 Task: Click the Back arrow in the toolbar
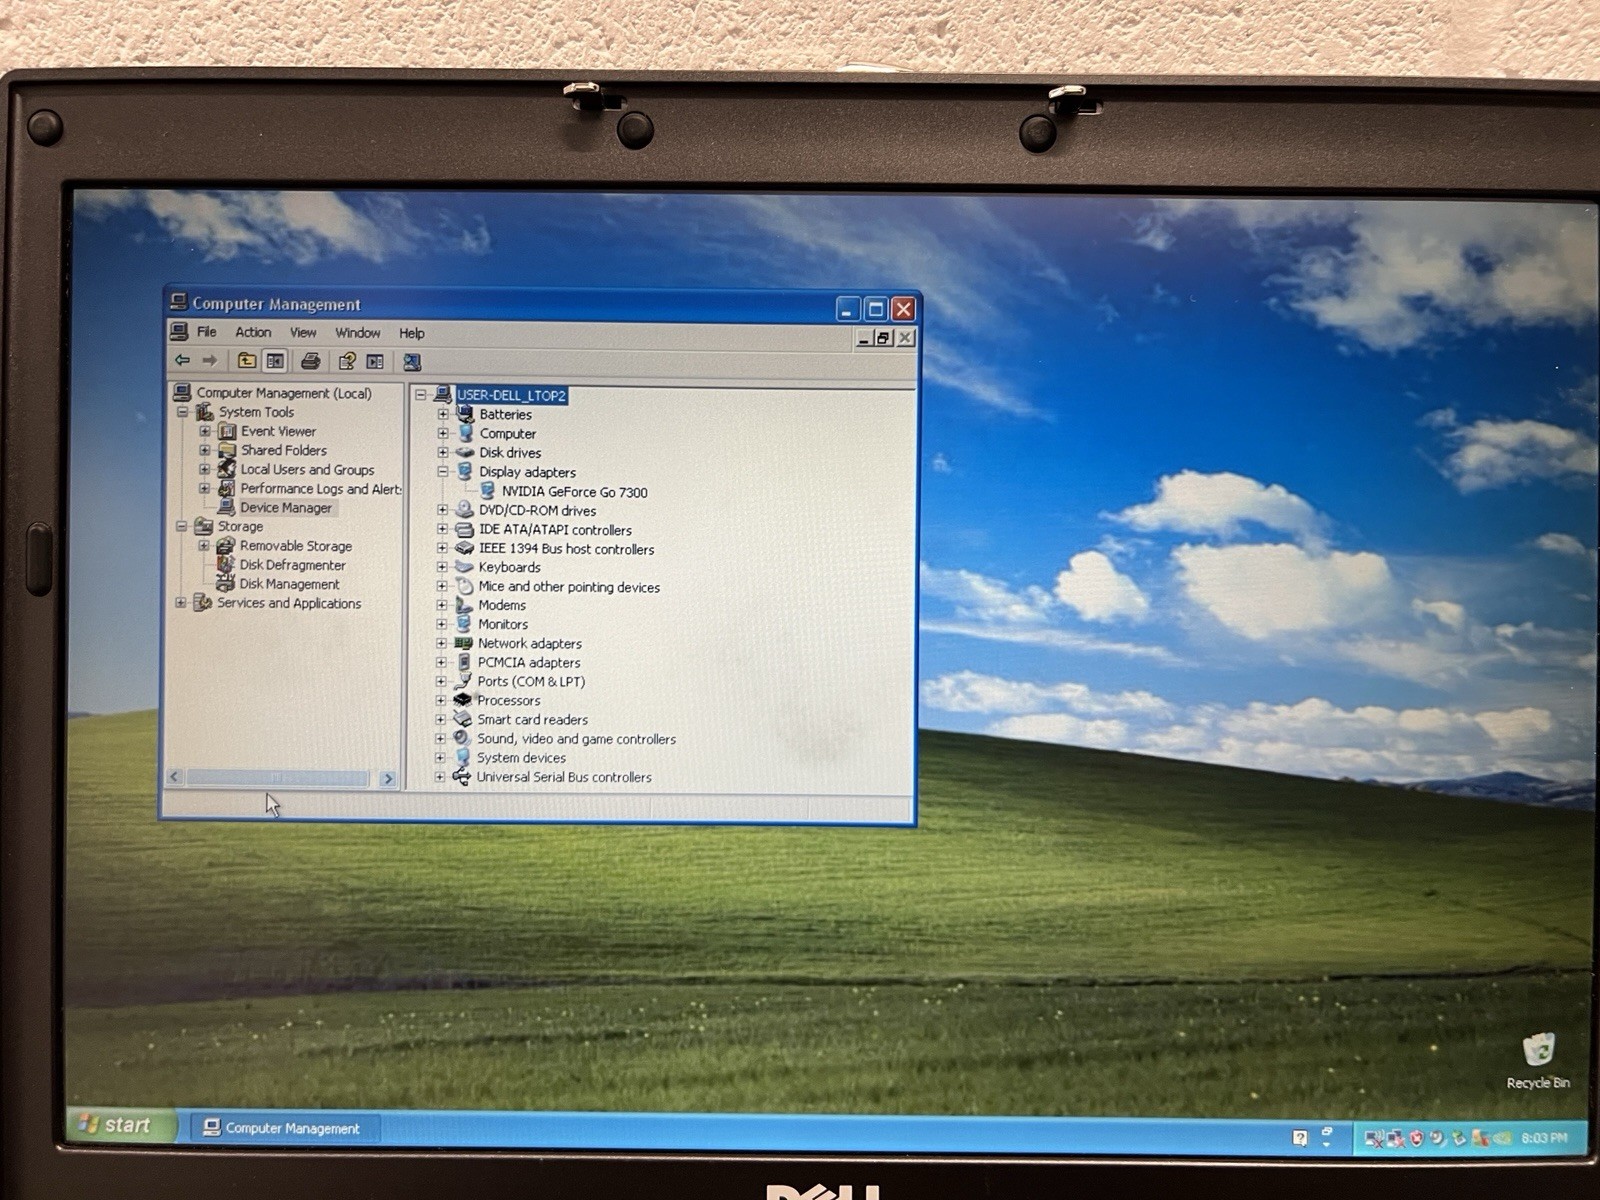coord(182,360)
